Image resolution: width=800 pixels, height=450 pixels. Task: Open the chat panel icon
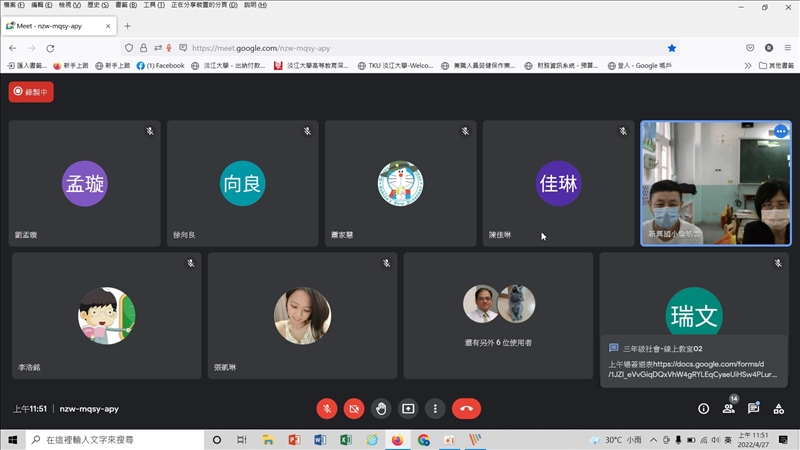(753, 408)
